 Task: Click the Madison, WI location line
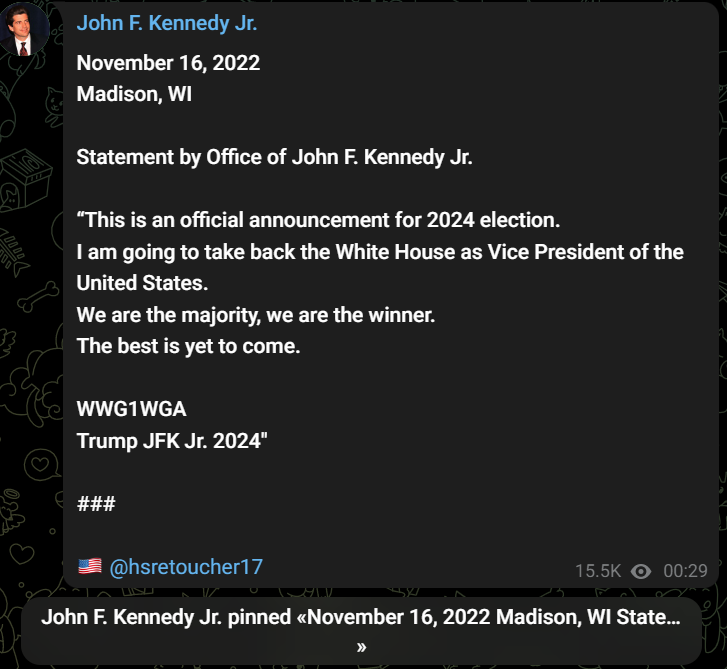coord(134,94)
